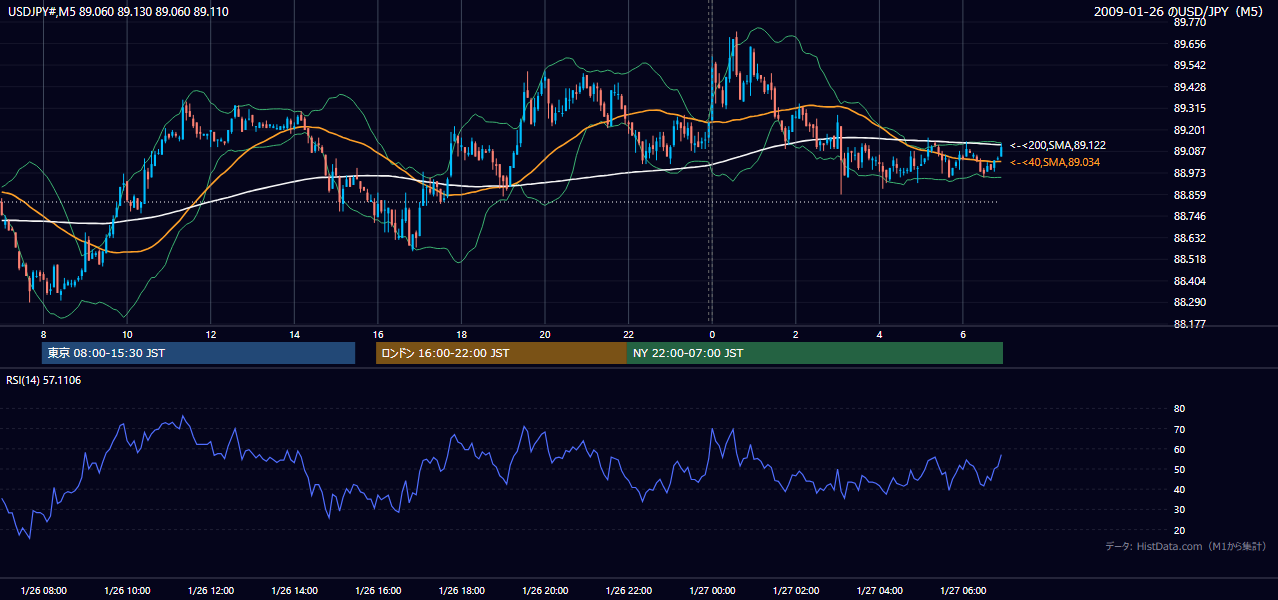Click the 東京 08:00-15:30 JST session bar
Screen dimensions: 1278x600
coord(199,353)
